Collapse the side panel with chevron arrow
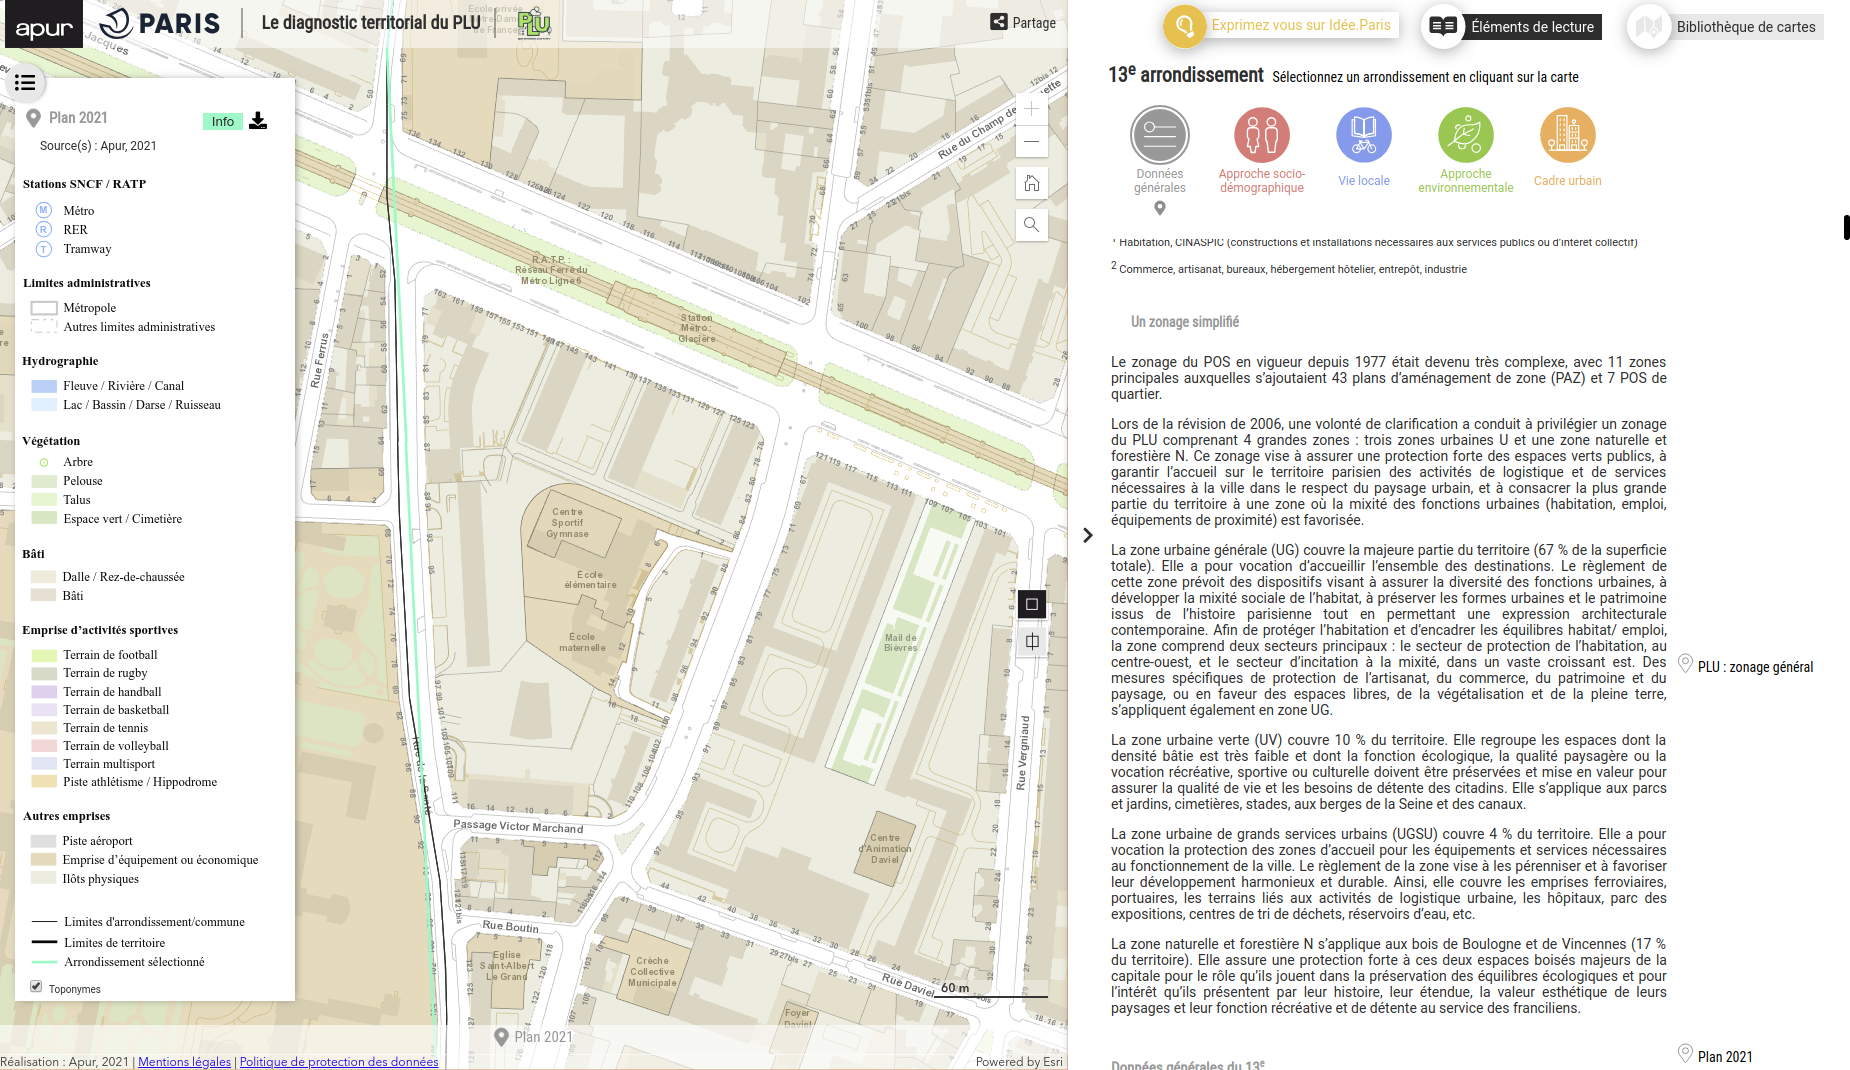Viewport: 1850px width, 1070px height. click(x=1088, y=536)
